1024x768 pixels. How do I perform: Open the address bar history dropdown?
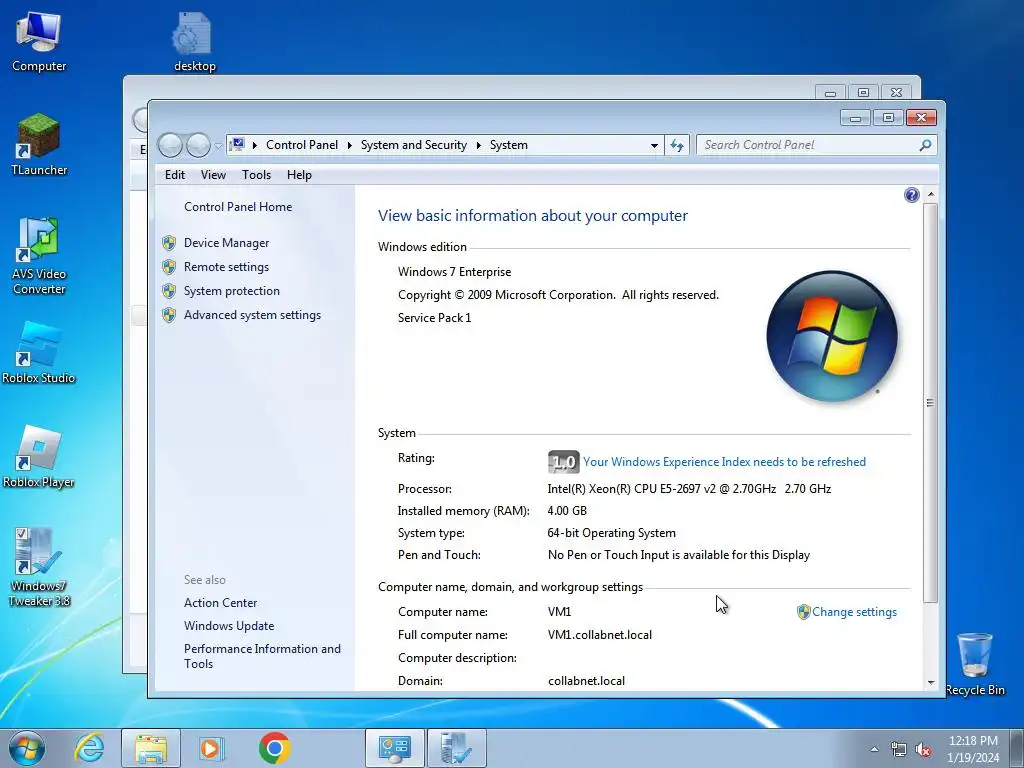[x=654, y=146]
